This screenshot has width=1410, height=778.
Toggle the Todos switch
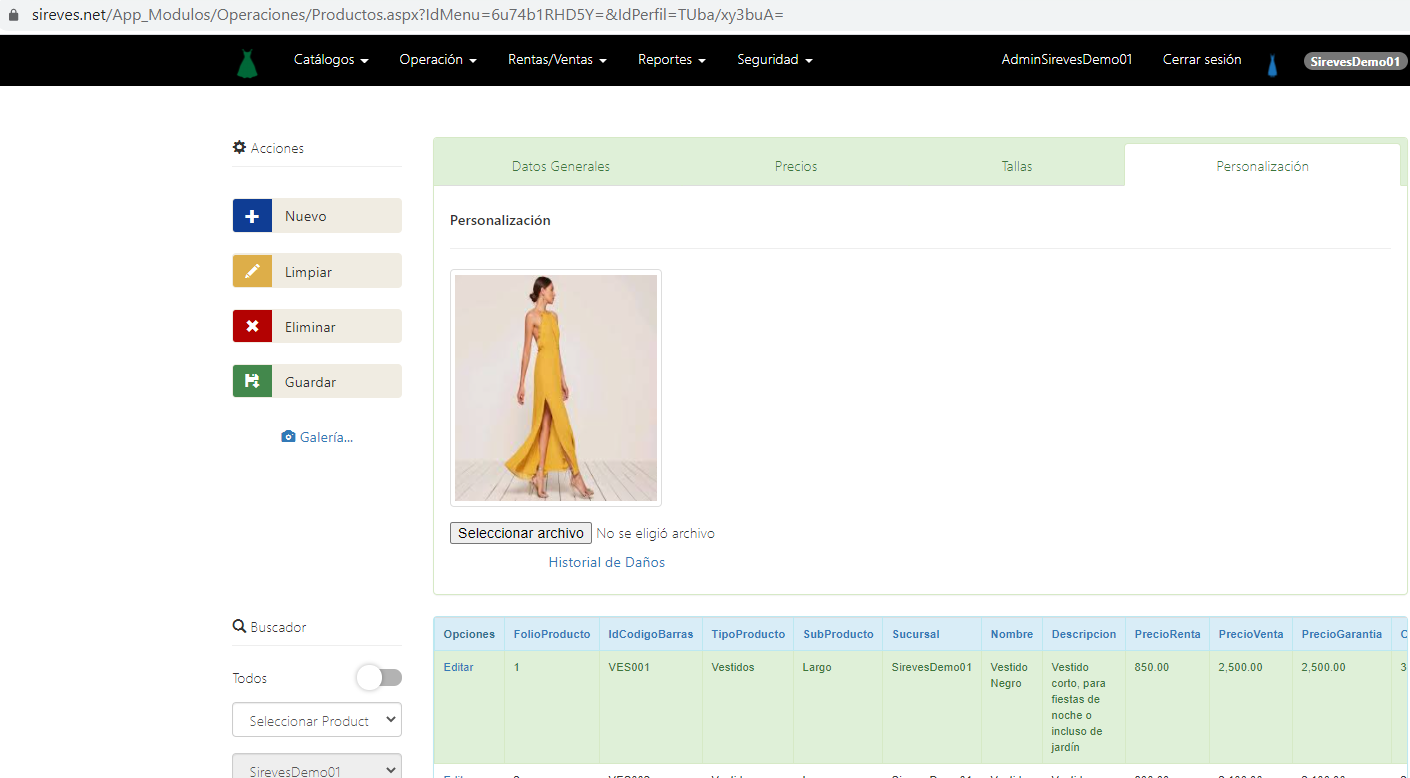coord(379,678)
